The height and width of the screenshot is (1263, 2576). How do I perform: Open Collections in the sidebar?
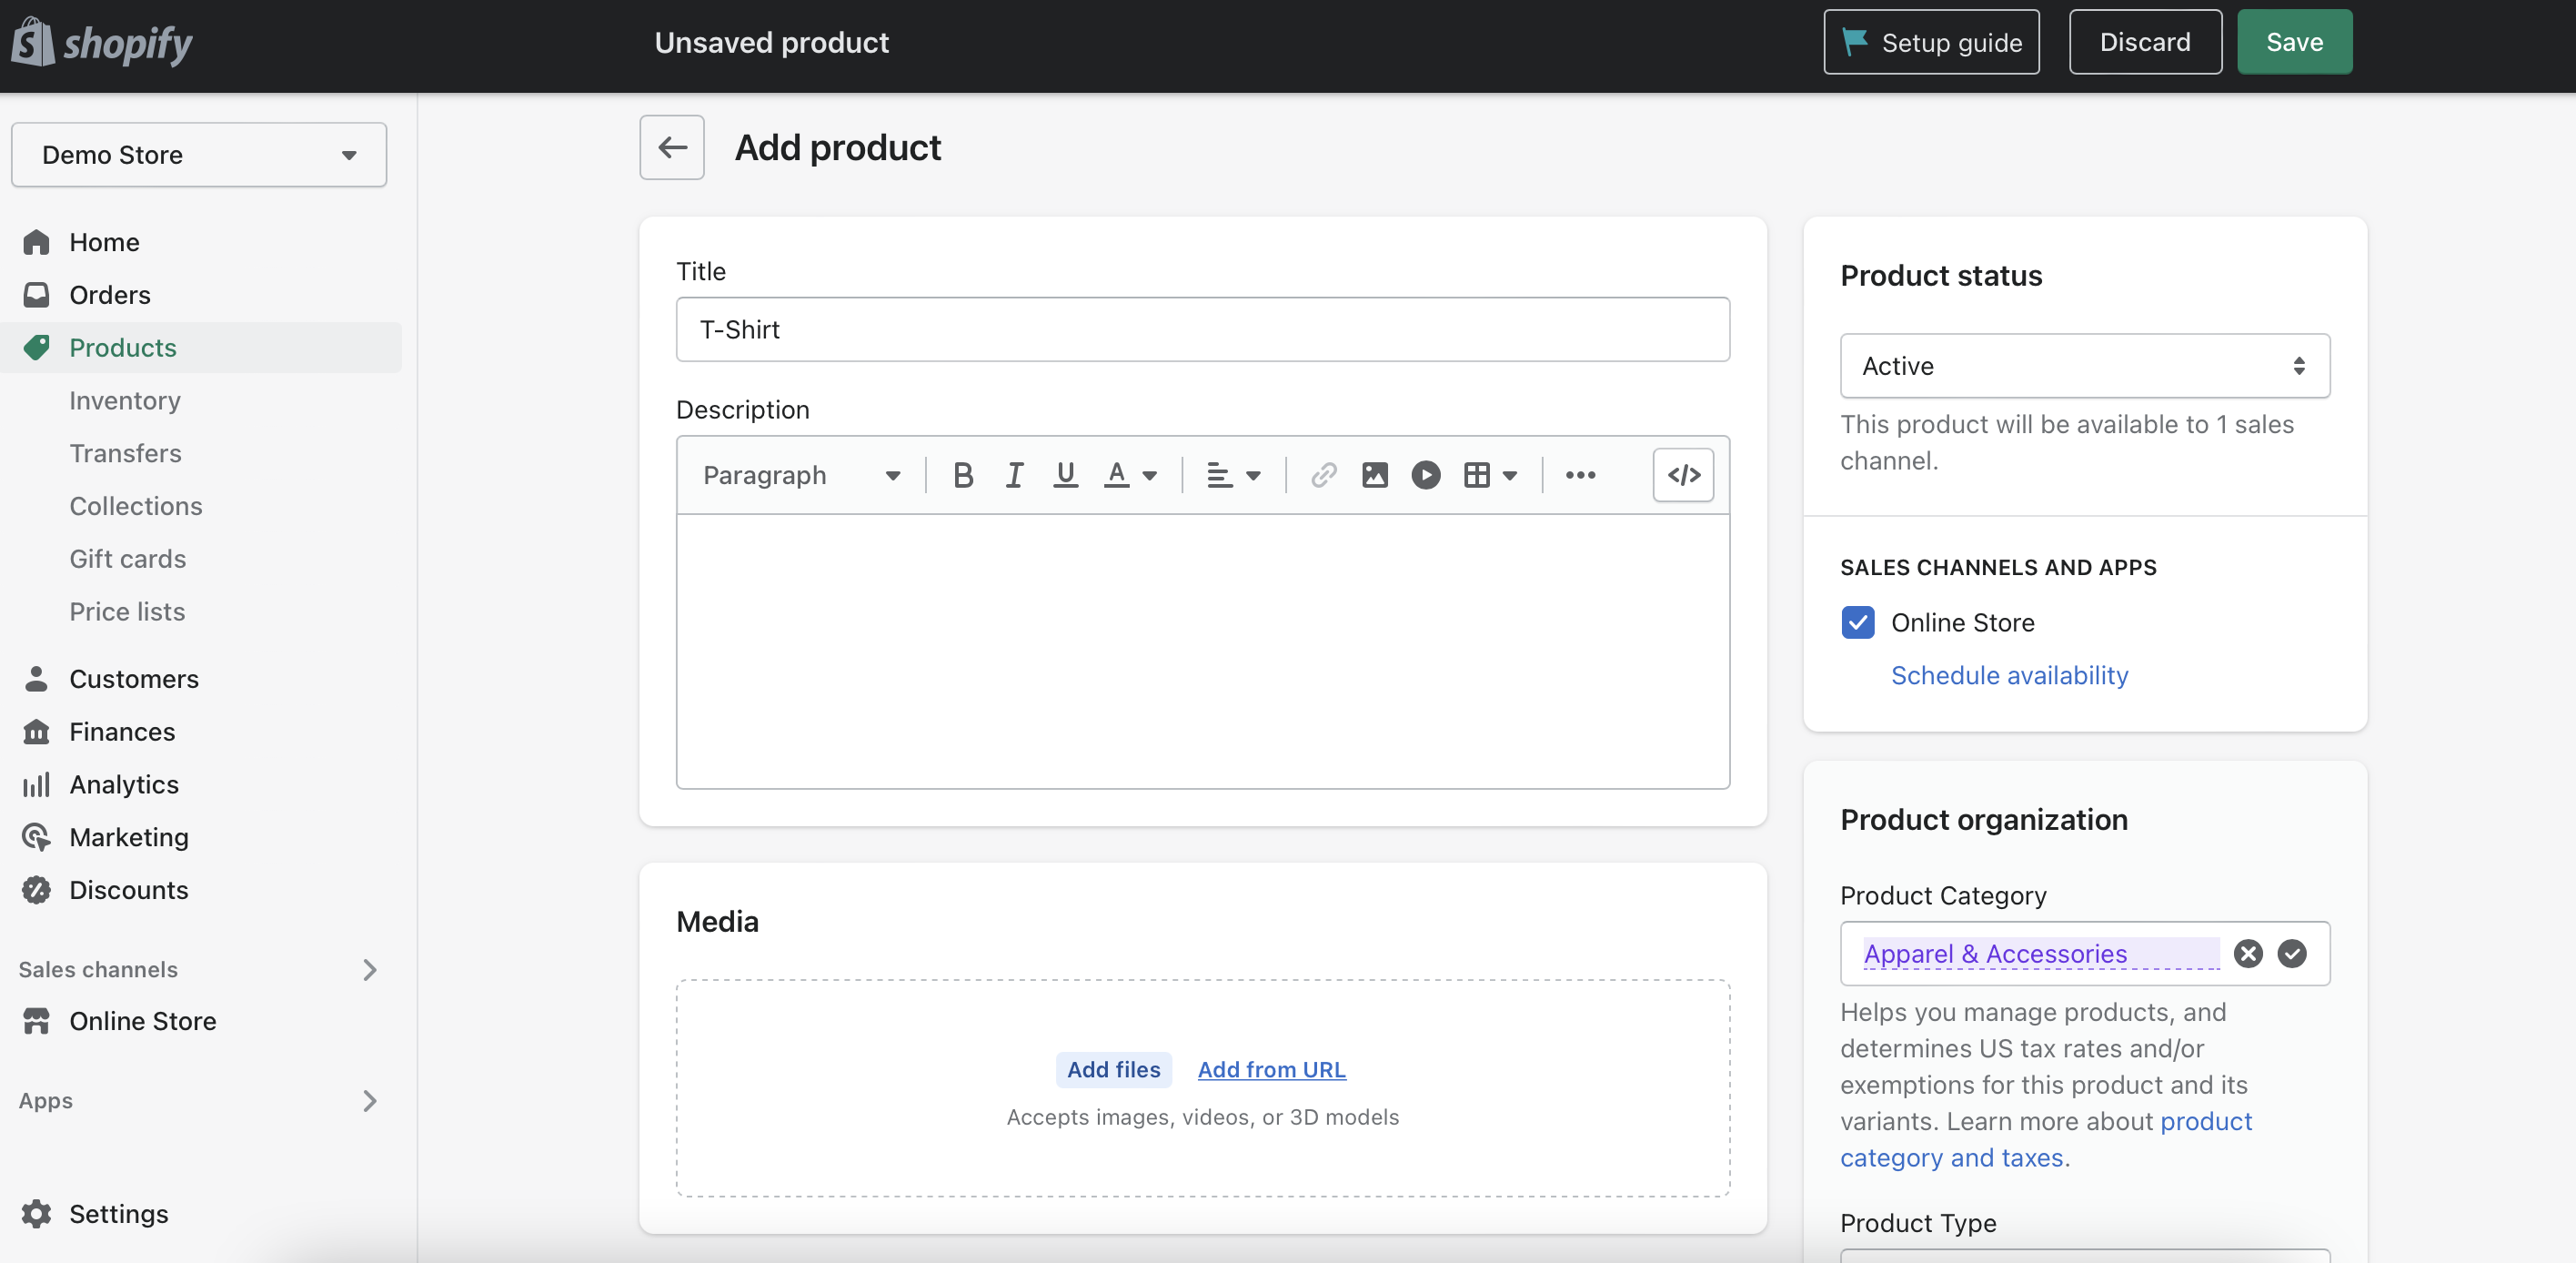click(136, 506)
